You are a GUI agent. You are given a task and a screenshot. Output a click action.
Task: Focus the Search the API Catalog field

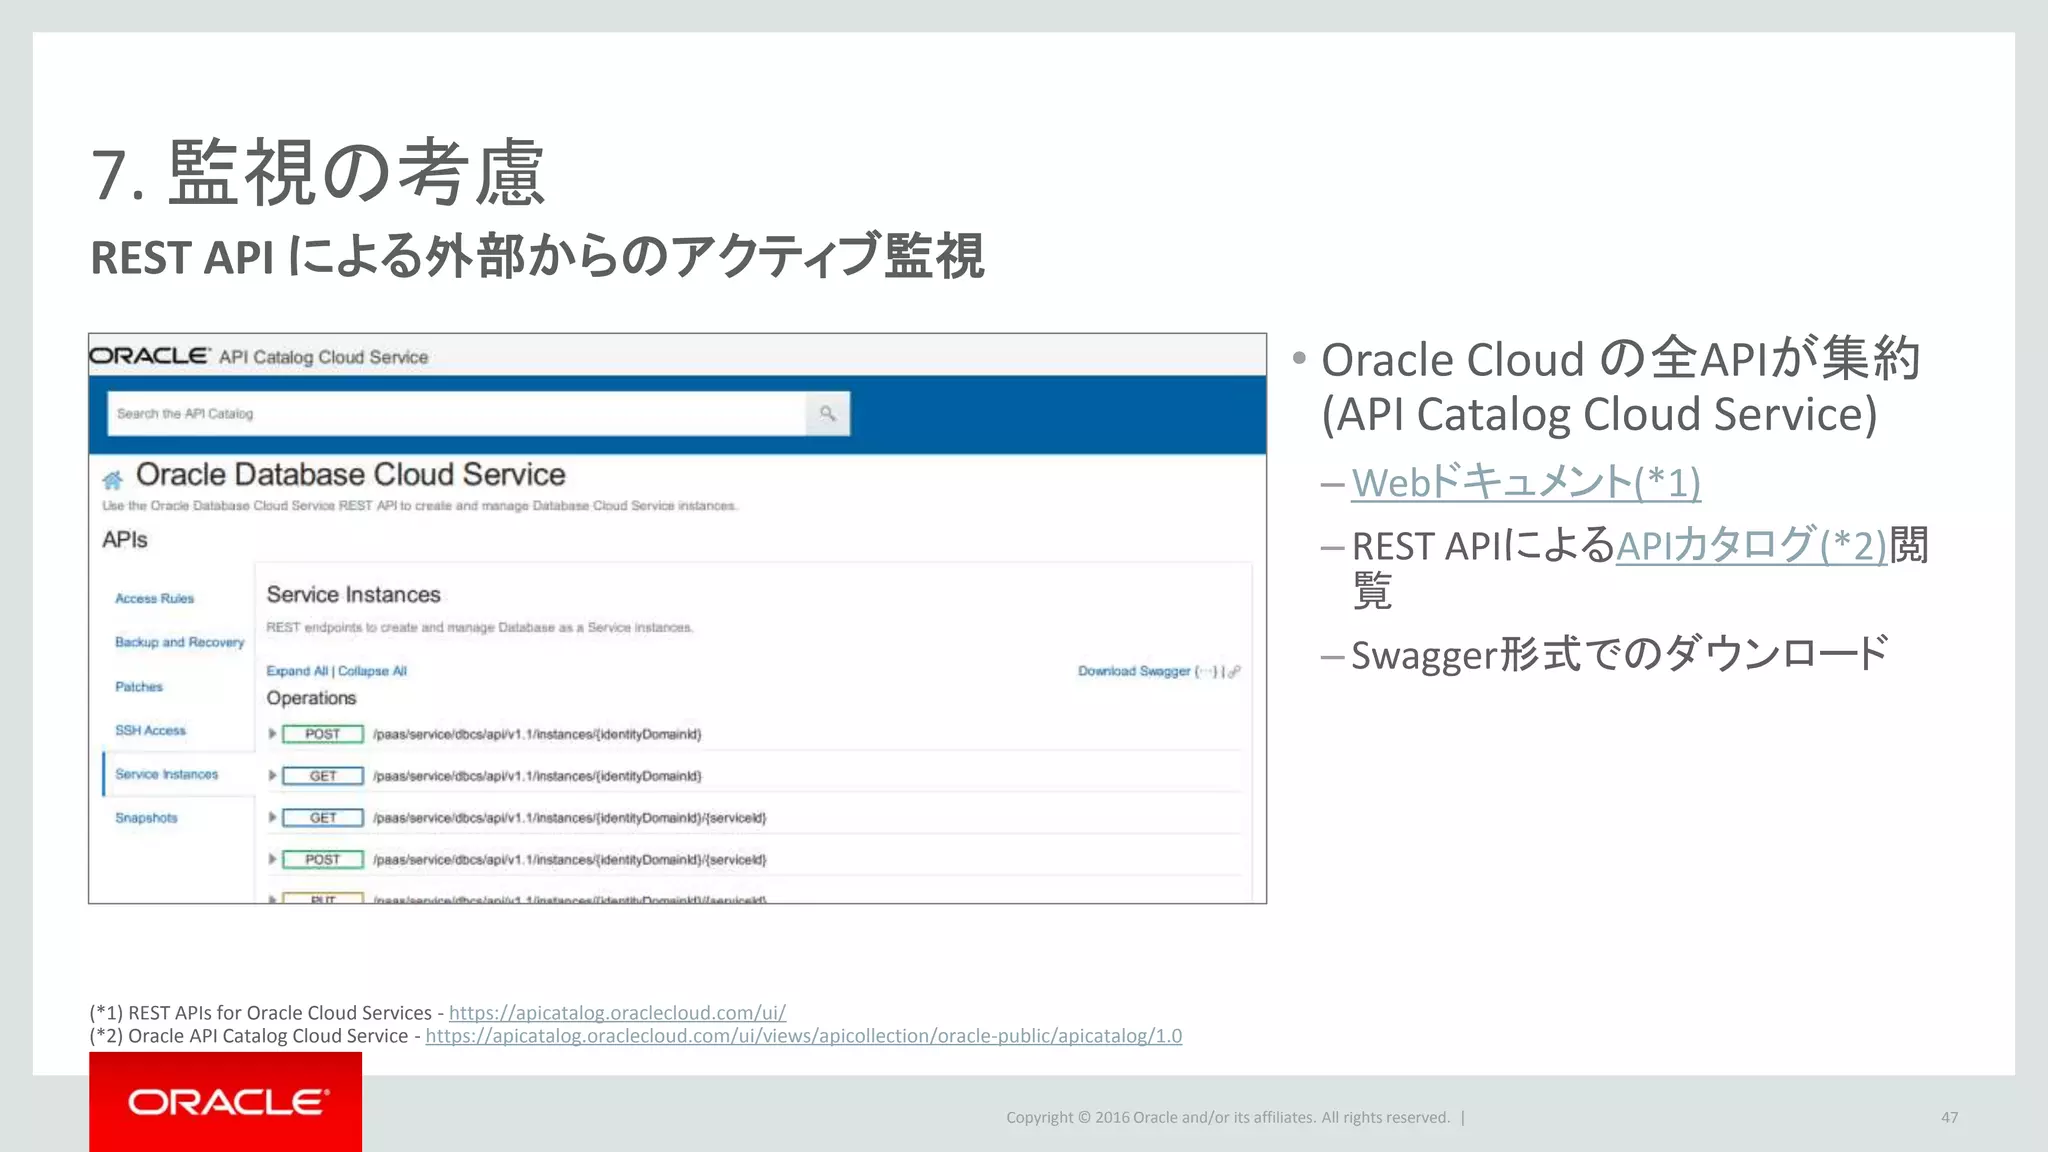point(457,413)
